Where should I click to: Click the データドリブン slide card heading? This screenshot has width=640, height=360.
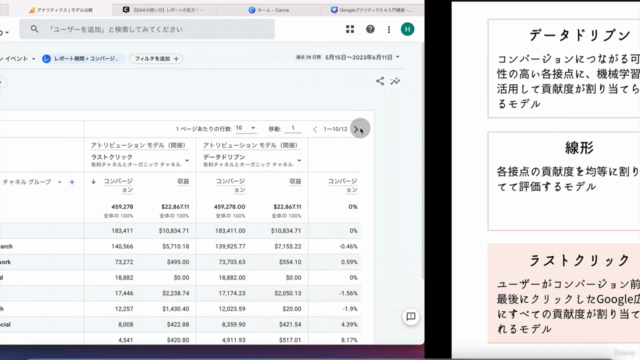pos(579,35)
